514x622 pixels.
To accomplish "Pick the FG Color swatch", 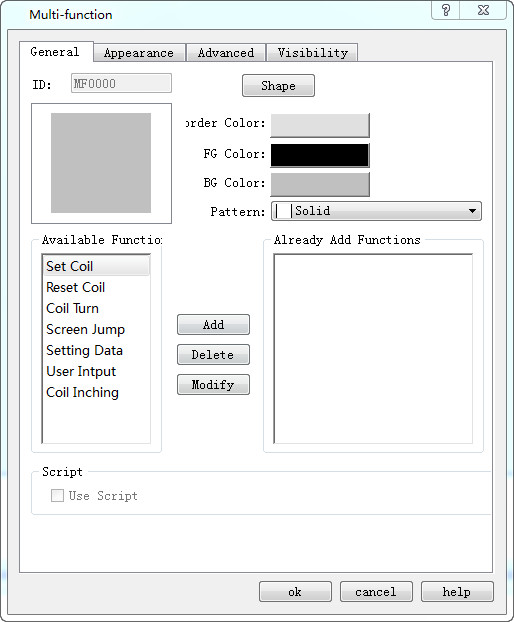I will click(320, 155).
